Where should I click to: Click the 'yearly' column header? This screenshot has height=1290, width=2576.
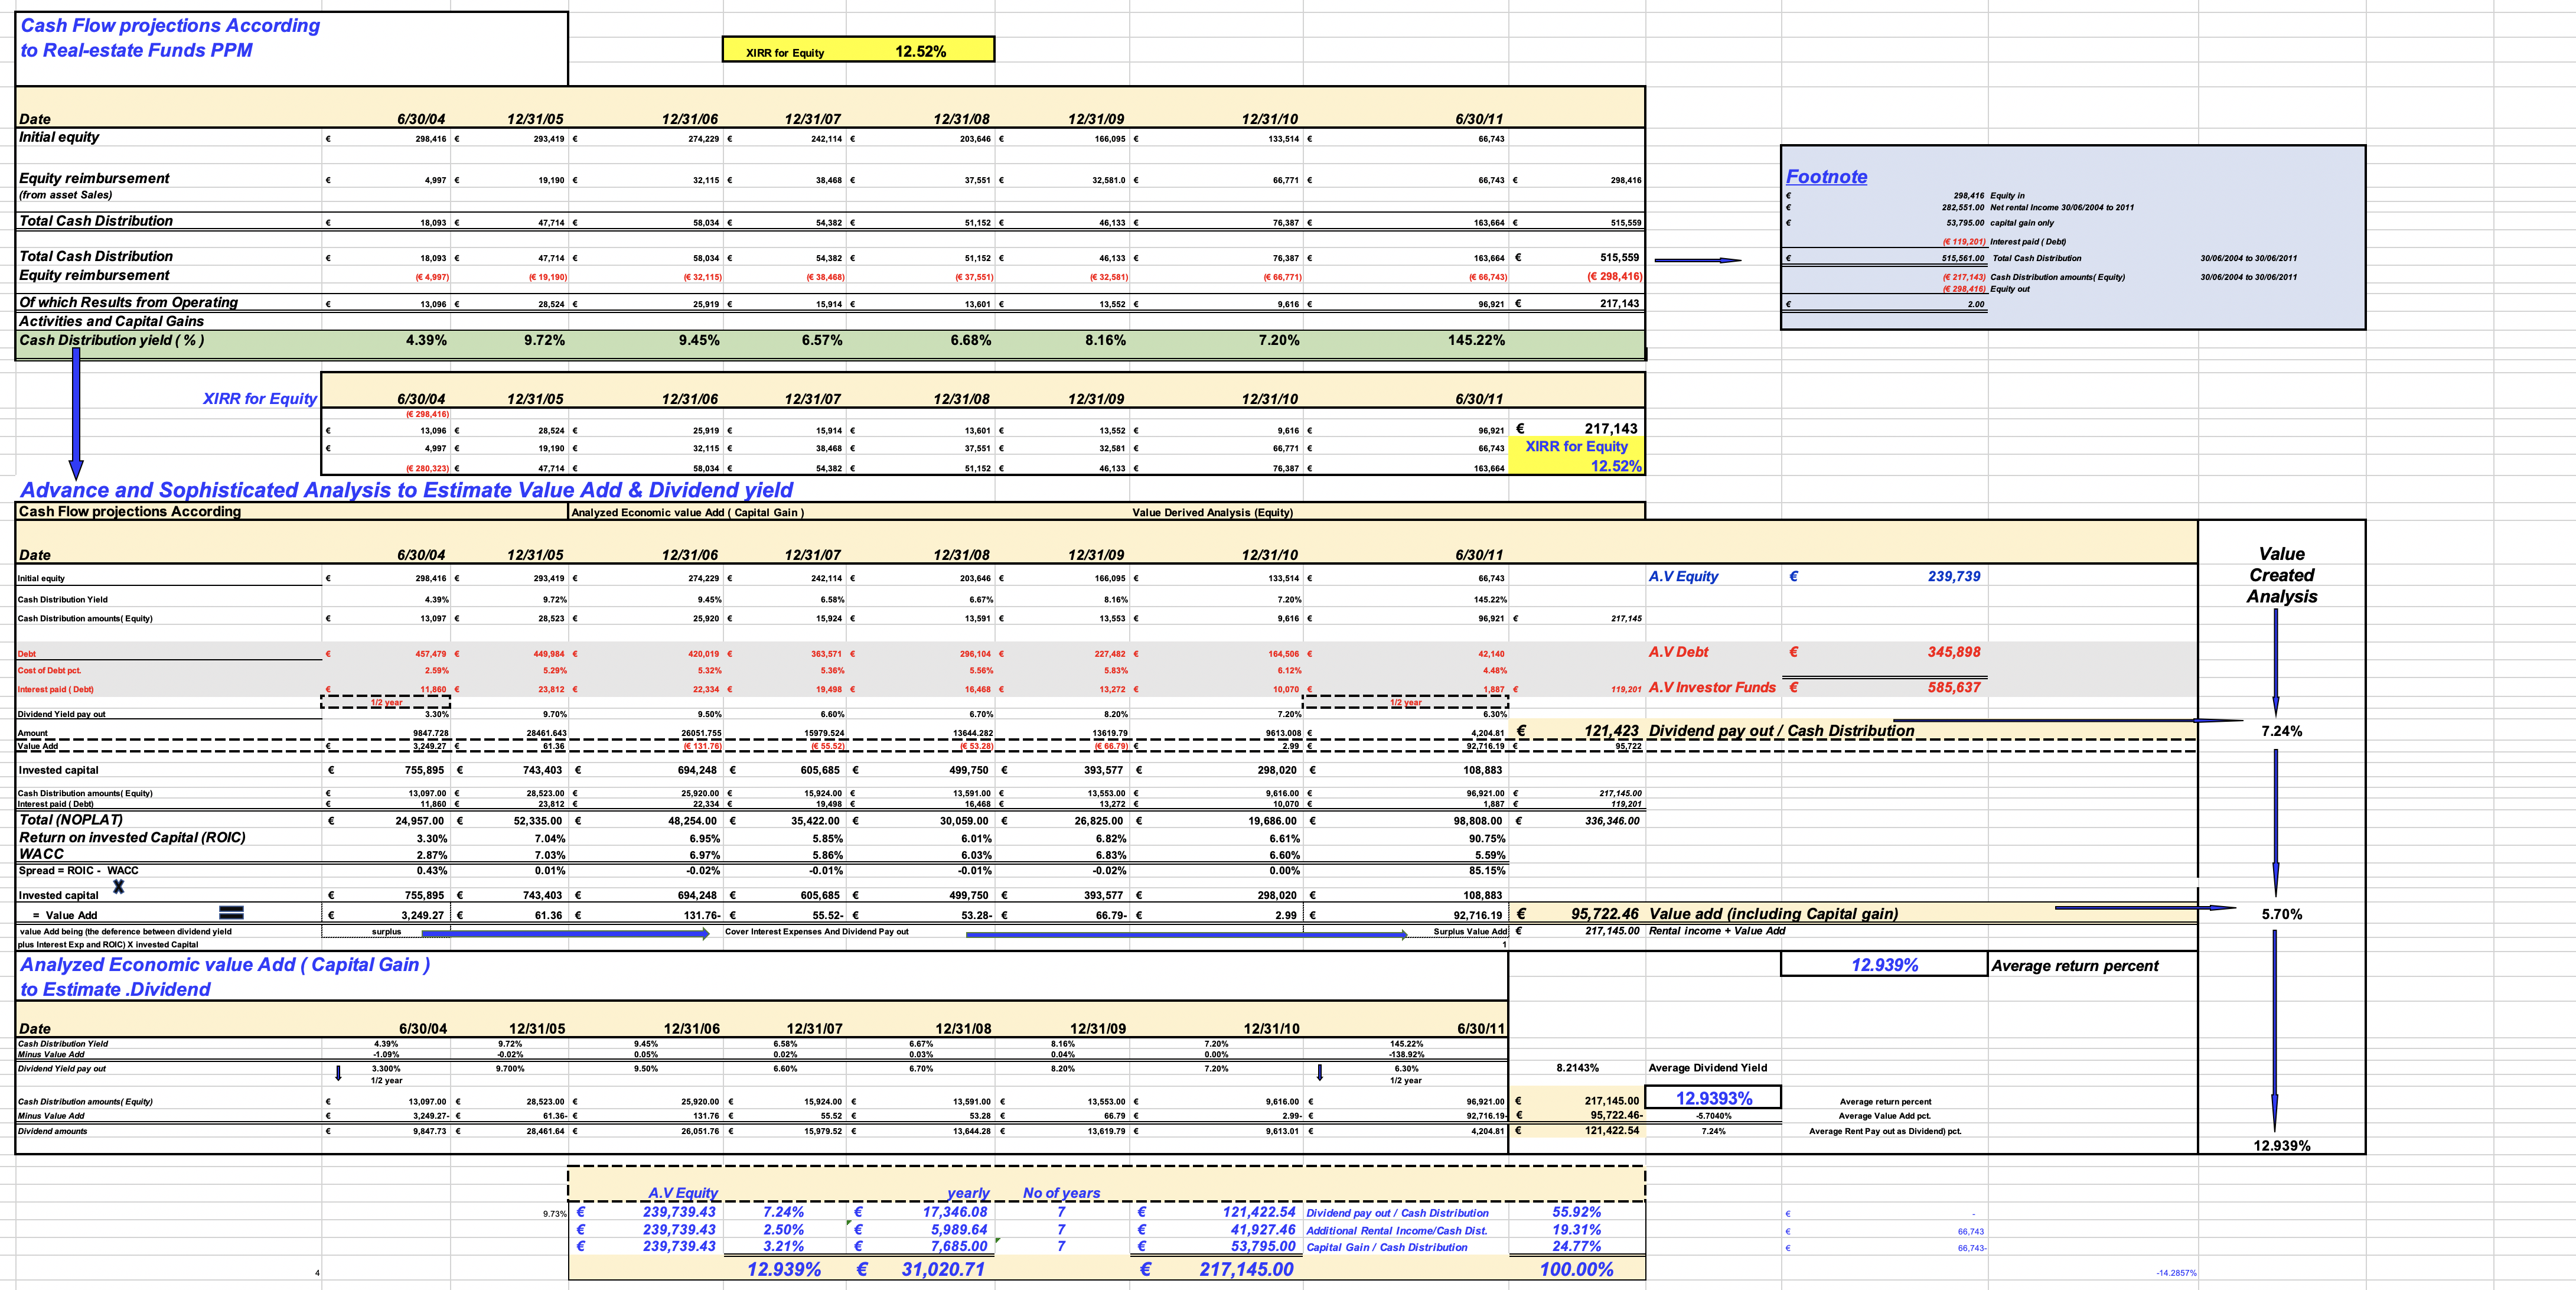[968, 1193]
